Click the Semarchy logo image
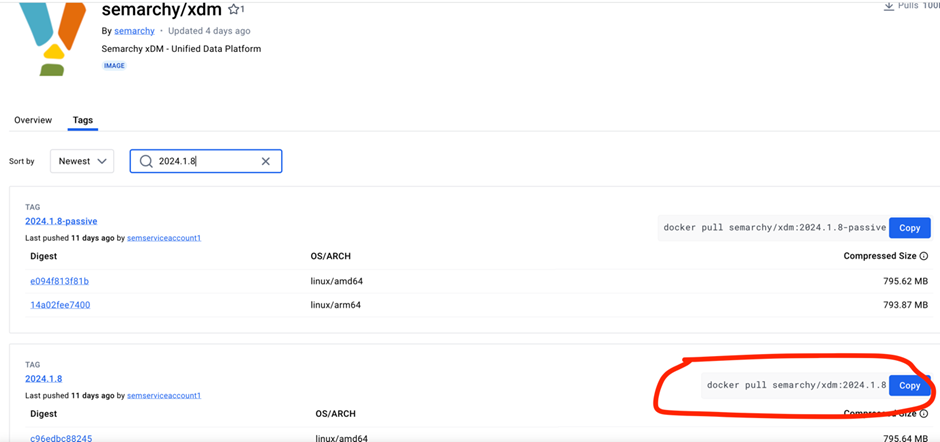 (52, 38)
